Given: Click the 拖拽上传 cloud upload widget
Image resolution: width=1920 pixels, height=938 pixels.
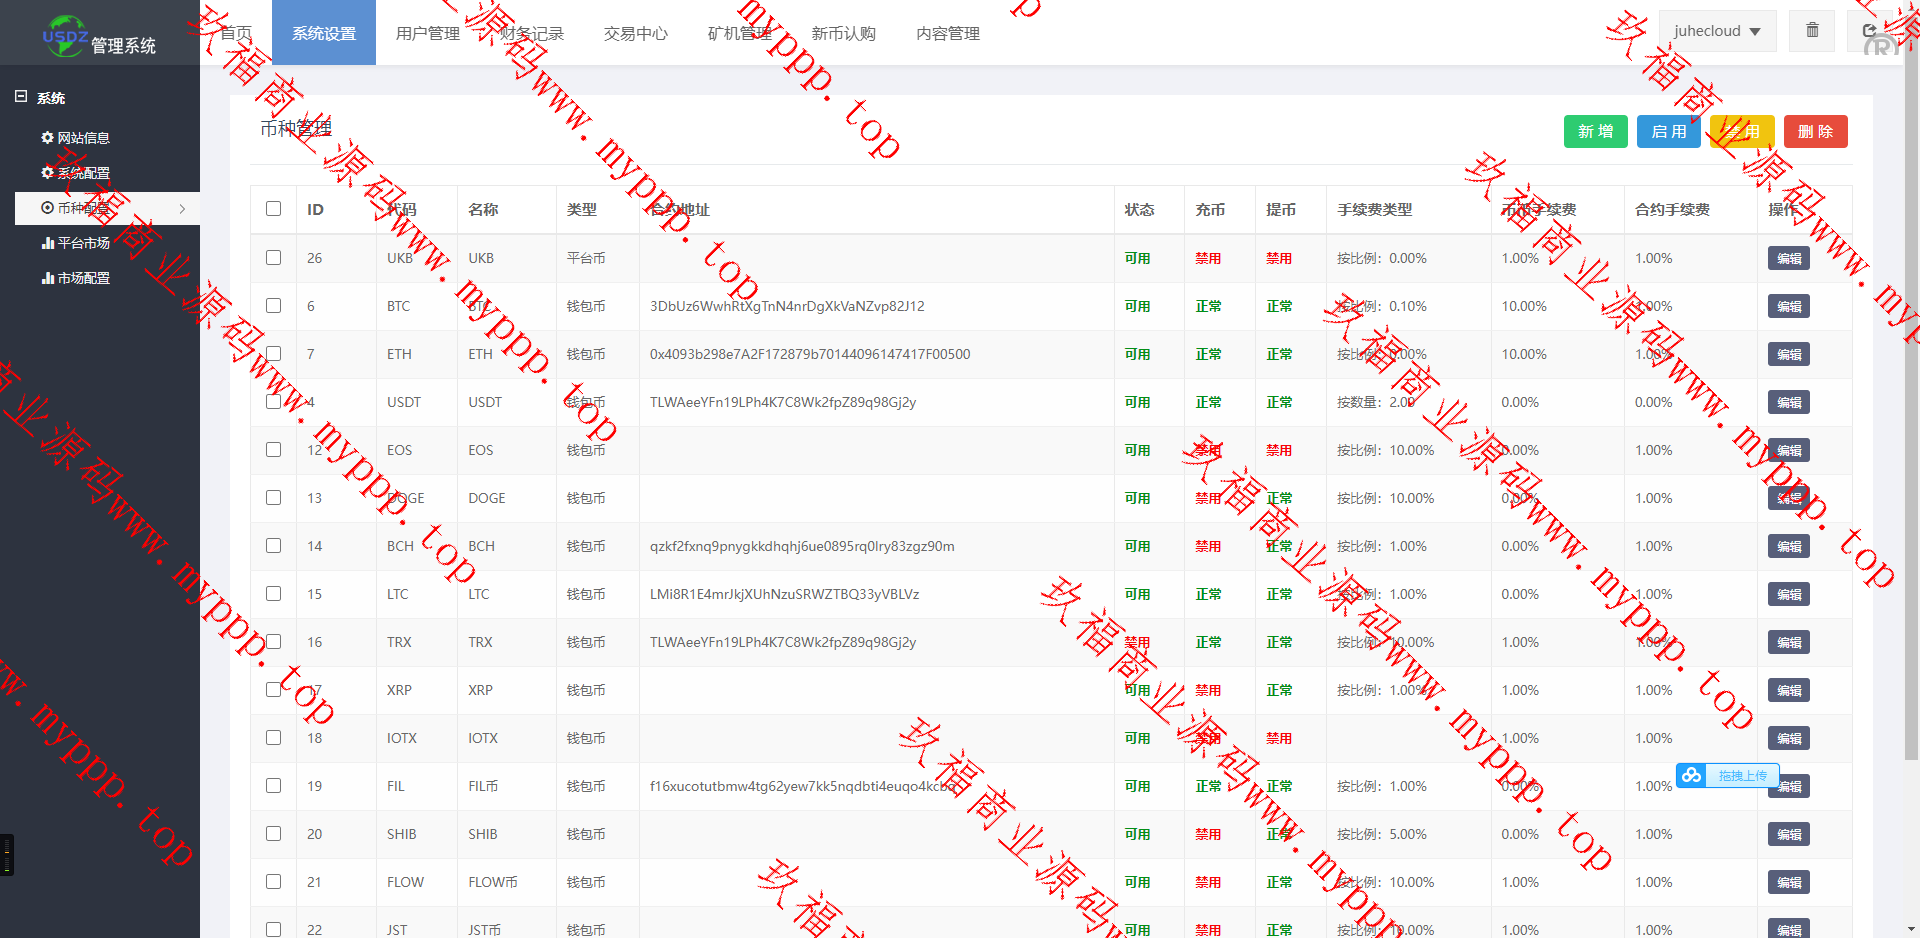Looking at the screenshot, I should point(1728,775).
